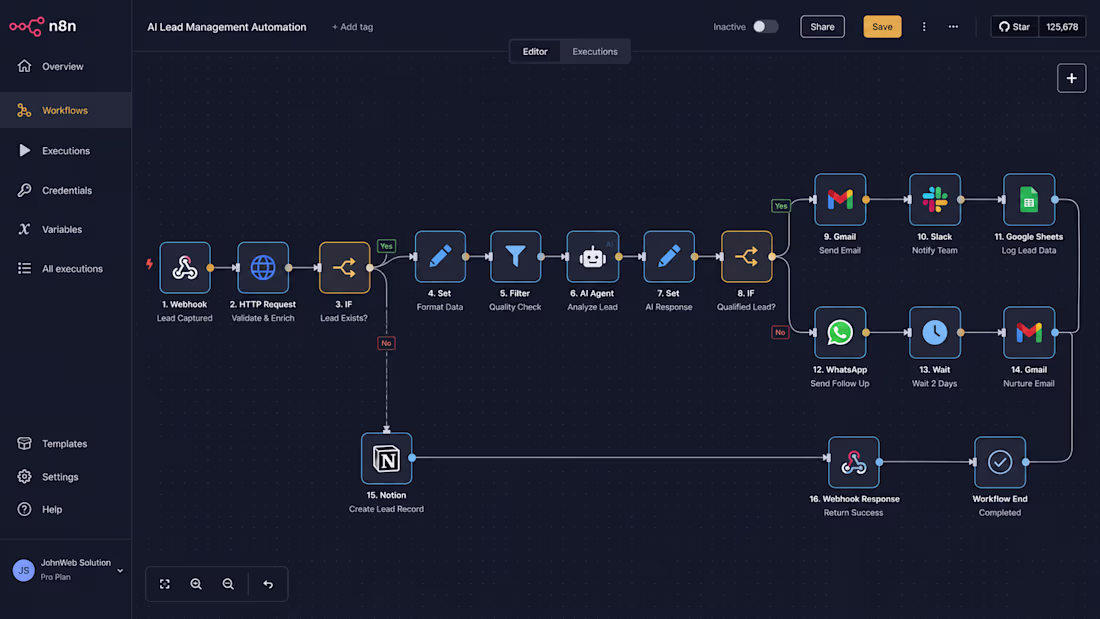
Task: Open Settings in the sidebar
Action: [x=66, y=477]
